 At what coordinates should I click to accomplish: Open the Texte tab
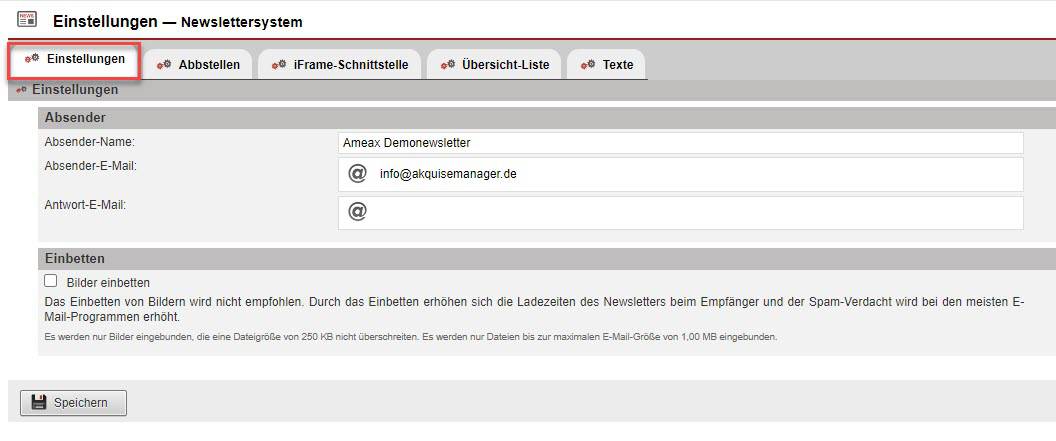[x=617, y=65]
